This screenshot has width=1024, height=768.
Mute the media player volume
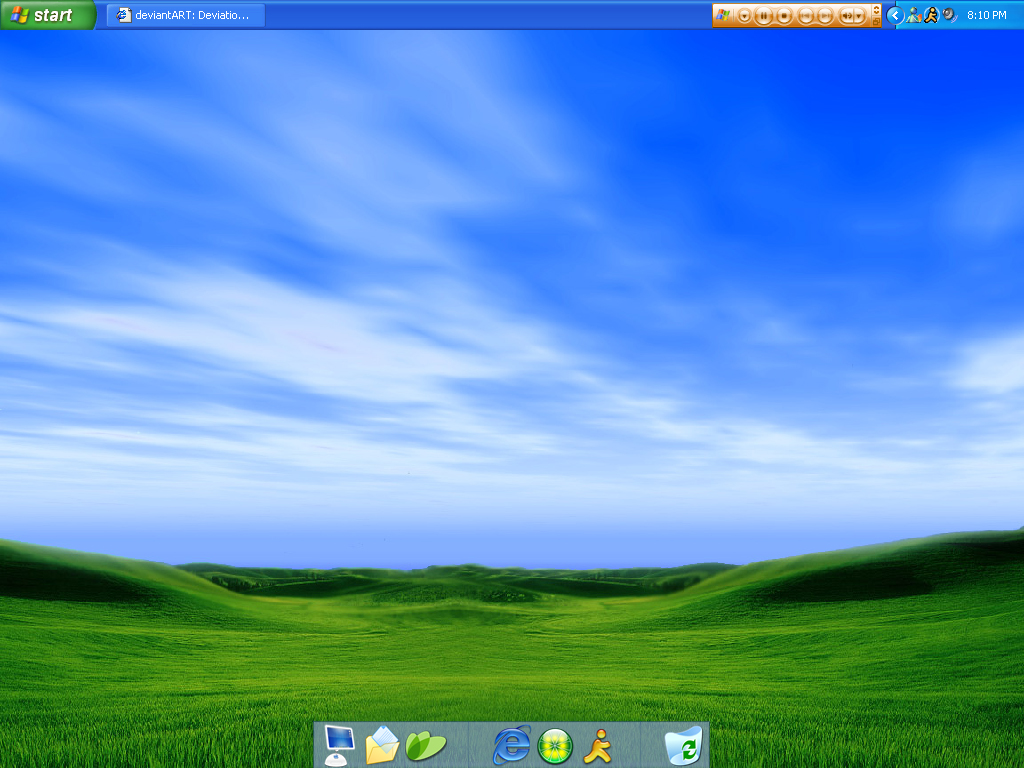click(x=847, y=16)
